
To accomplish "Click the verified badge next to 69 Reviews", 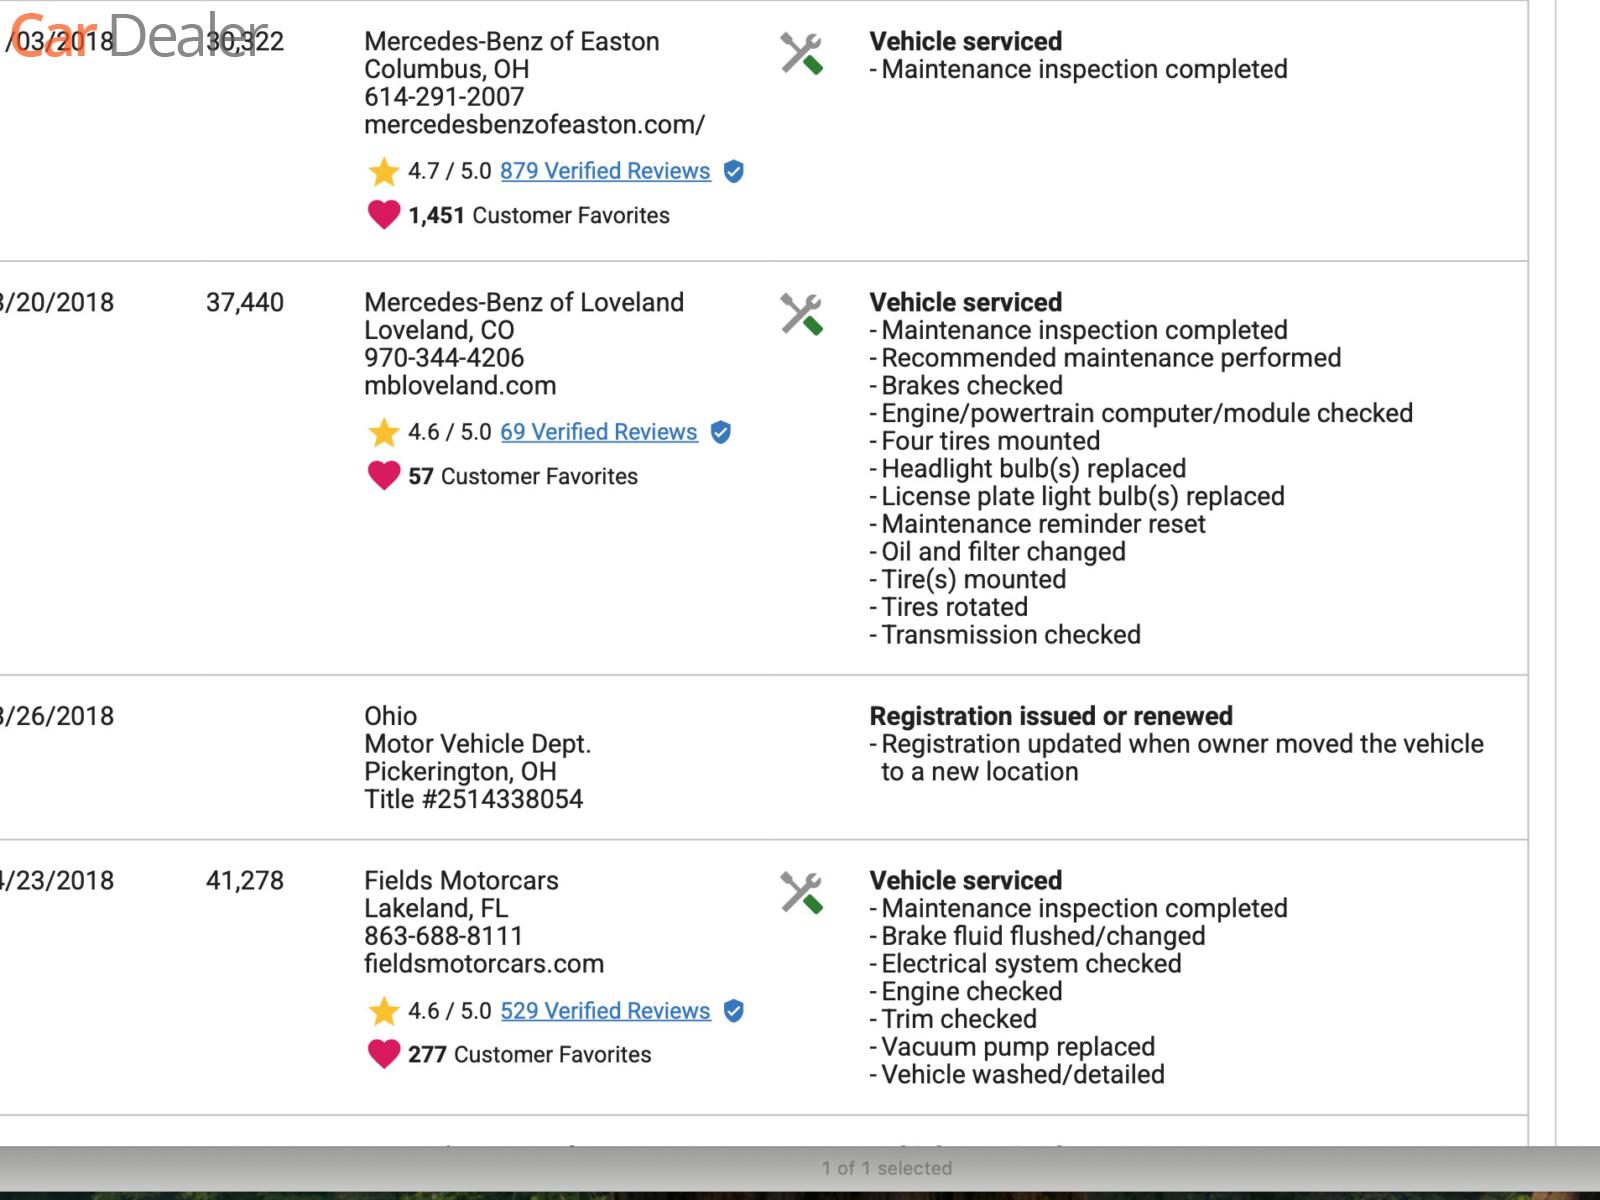I will click(721, 432).
